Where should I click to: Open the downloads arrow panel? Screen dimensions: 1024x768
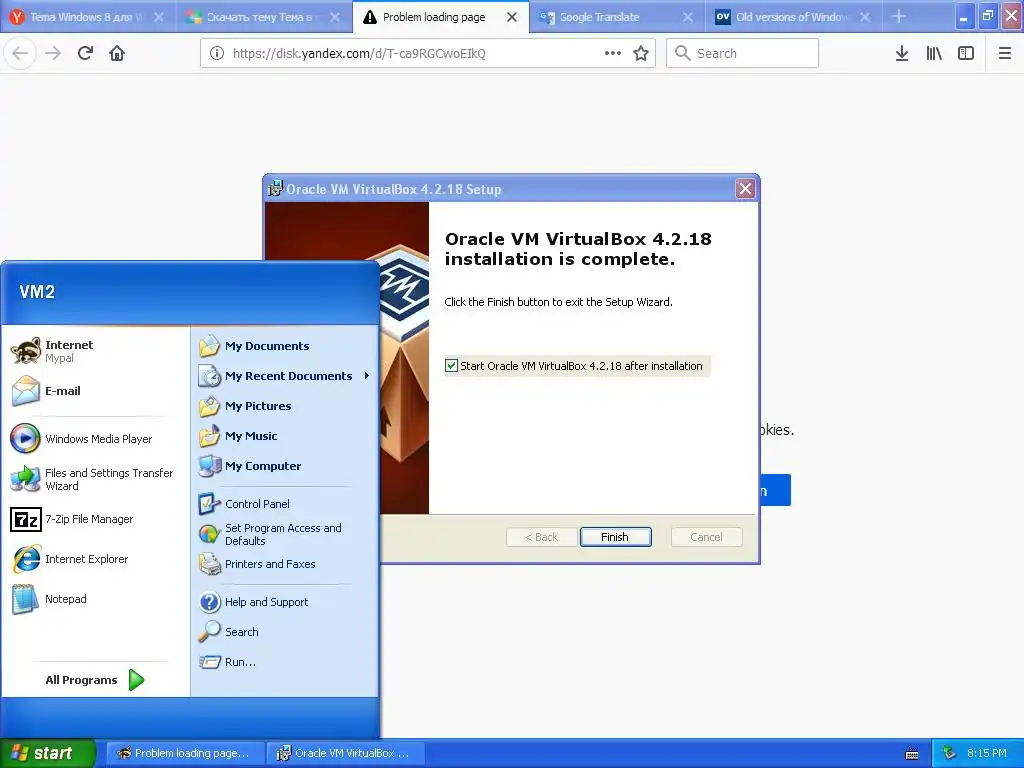click(x=902, y=53)
